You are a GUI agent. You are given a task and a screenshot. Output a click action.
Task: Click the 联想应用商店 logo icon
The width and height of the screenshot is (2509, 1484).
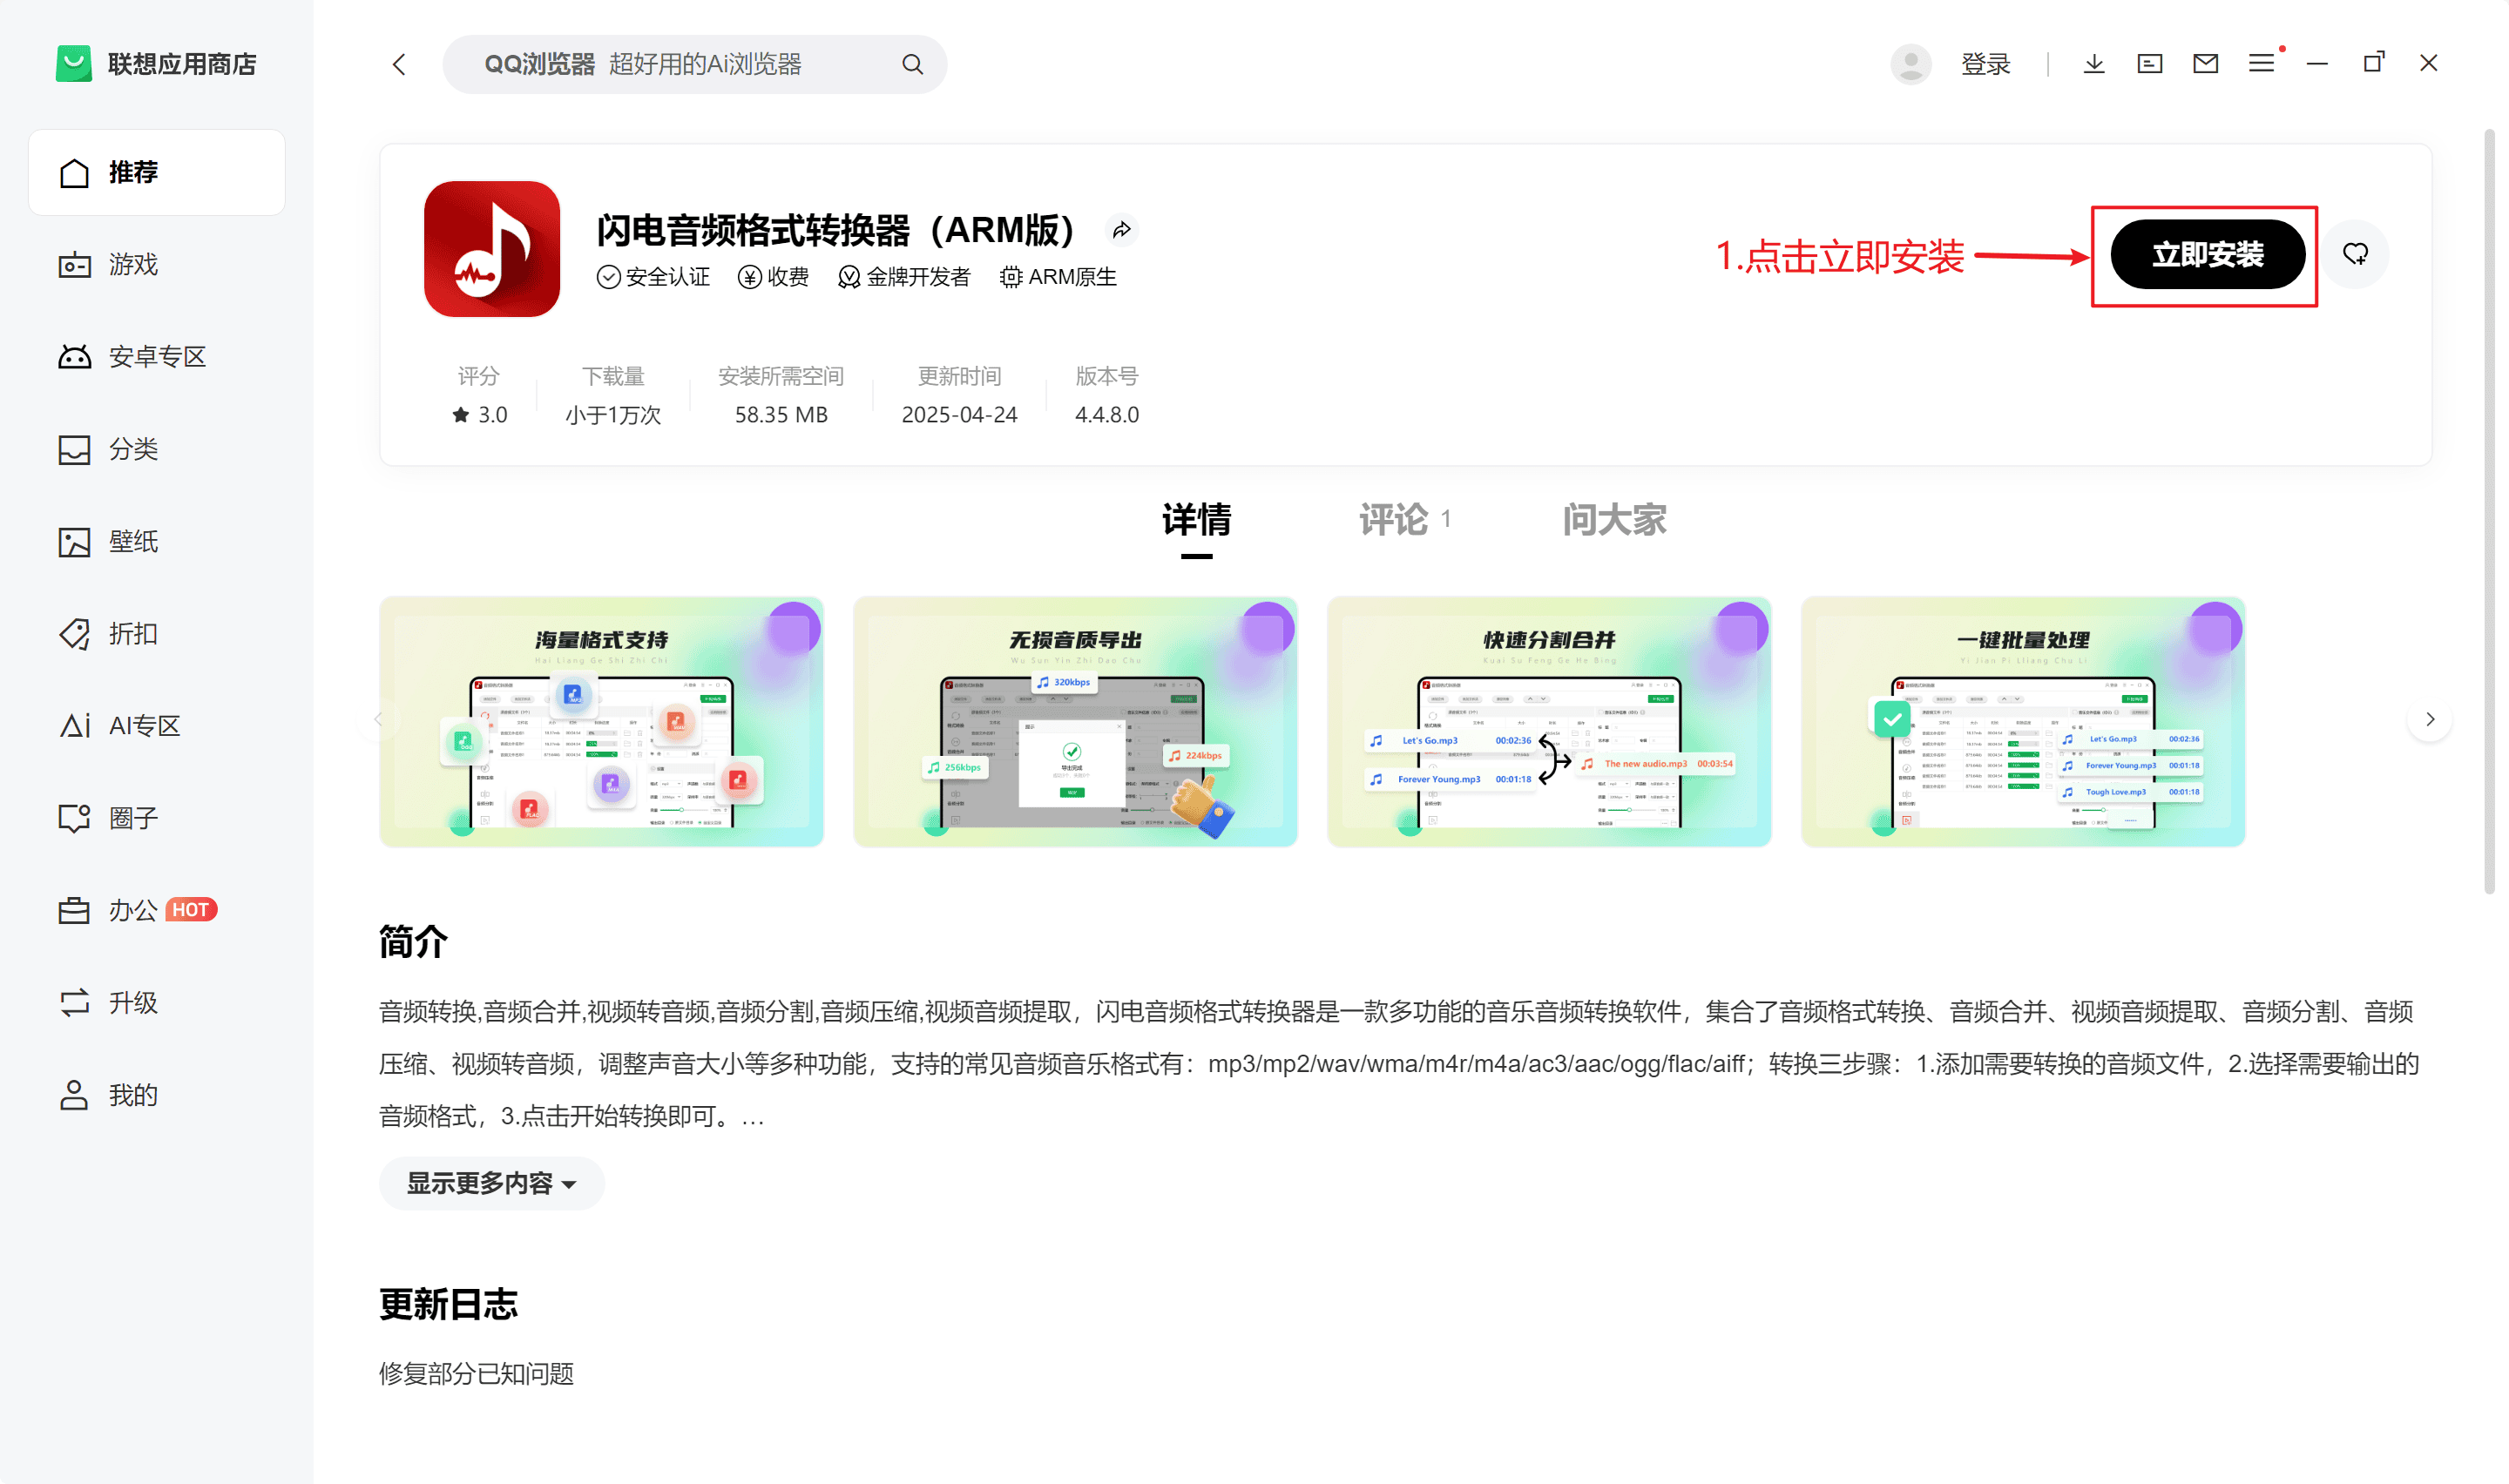(x=73, y=64)
